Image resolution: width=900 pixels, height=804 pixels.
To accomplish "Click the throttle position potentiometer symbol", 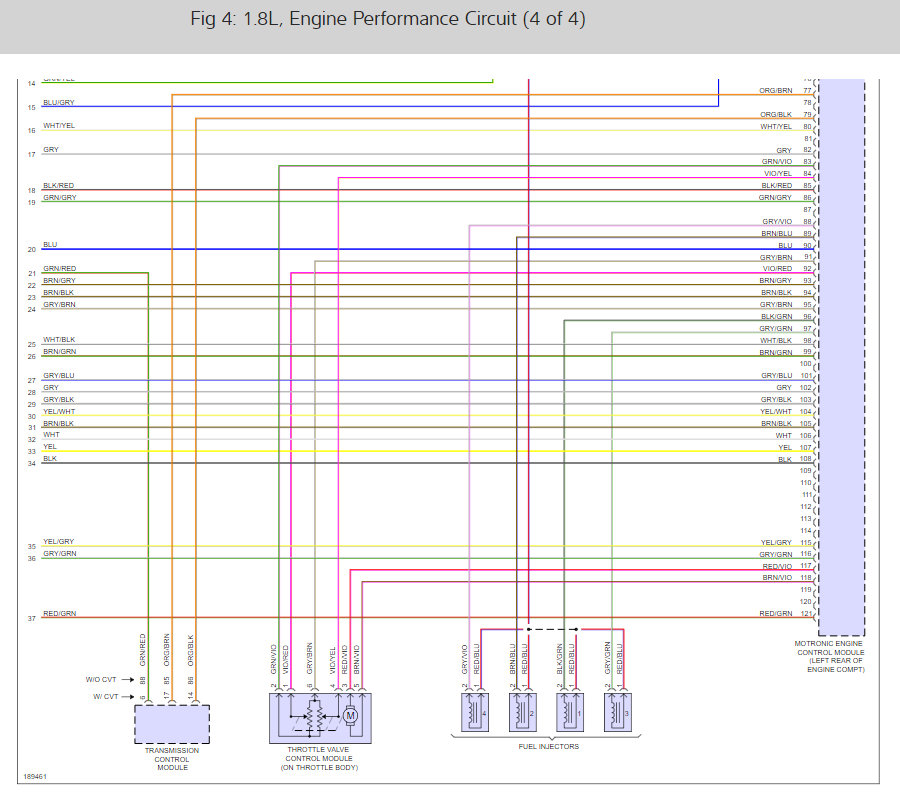I will 313,716.
